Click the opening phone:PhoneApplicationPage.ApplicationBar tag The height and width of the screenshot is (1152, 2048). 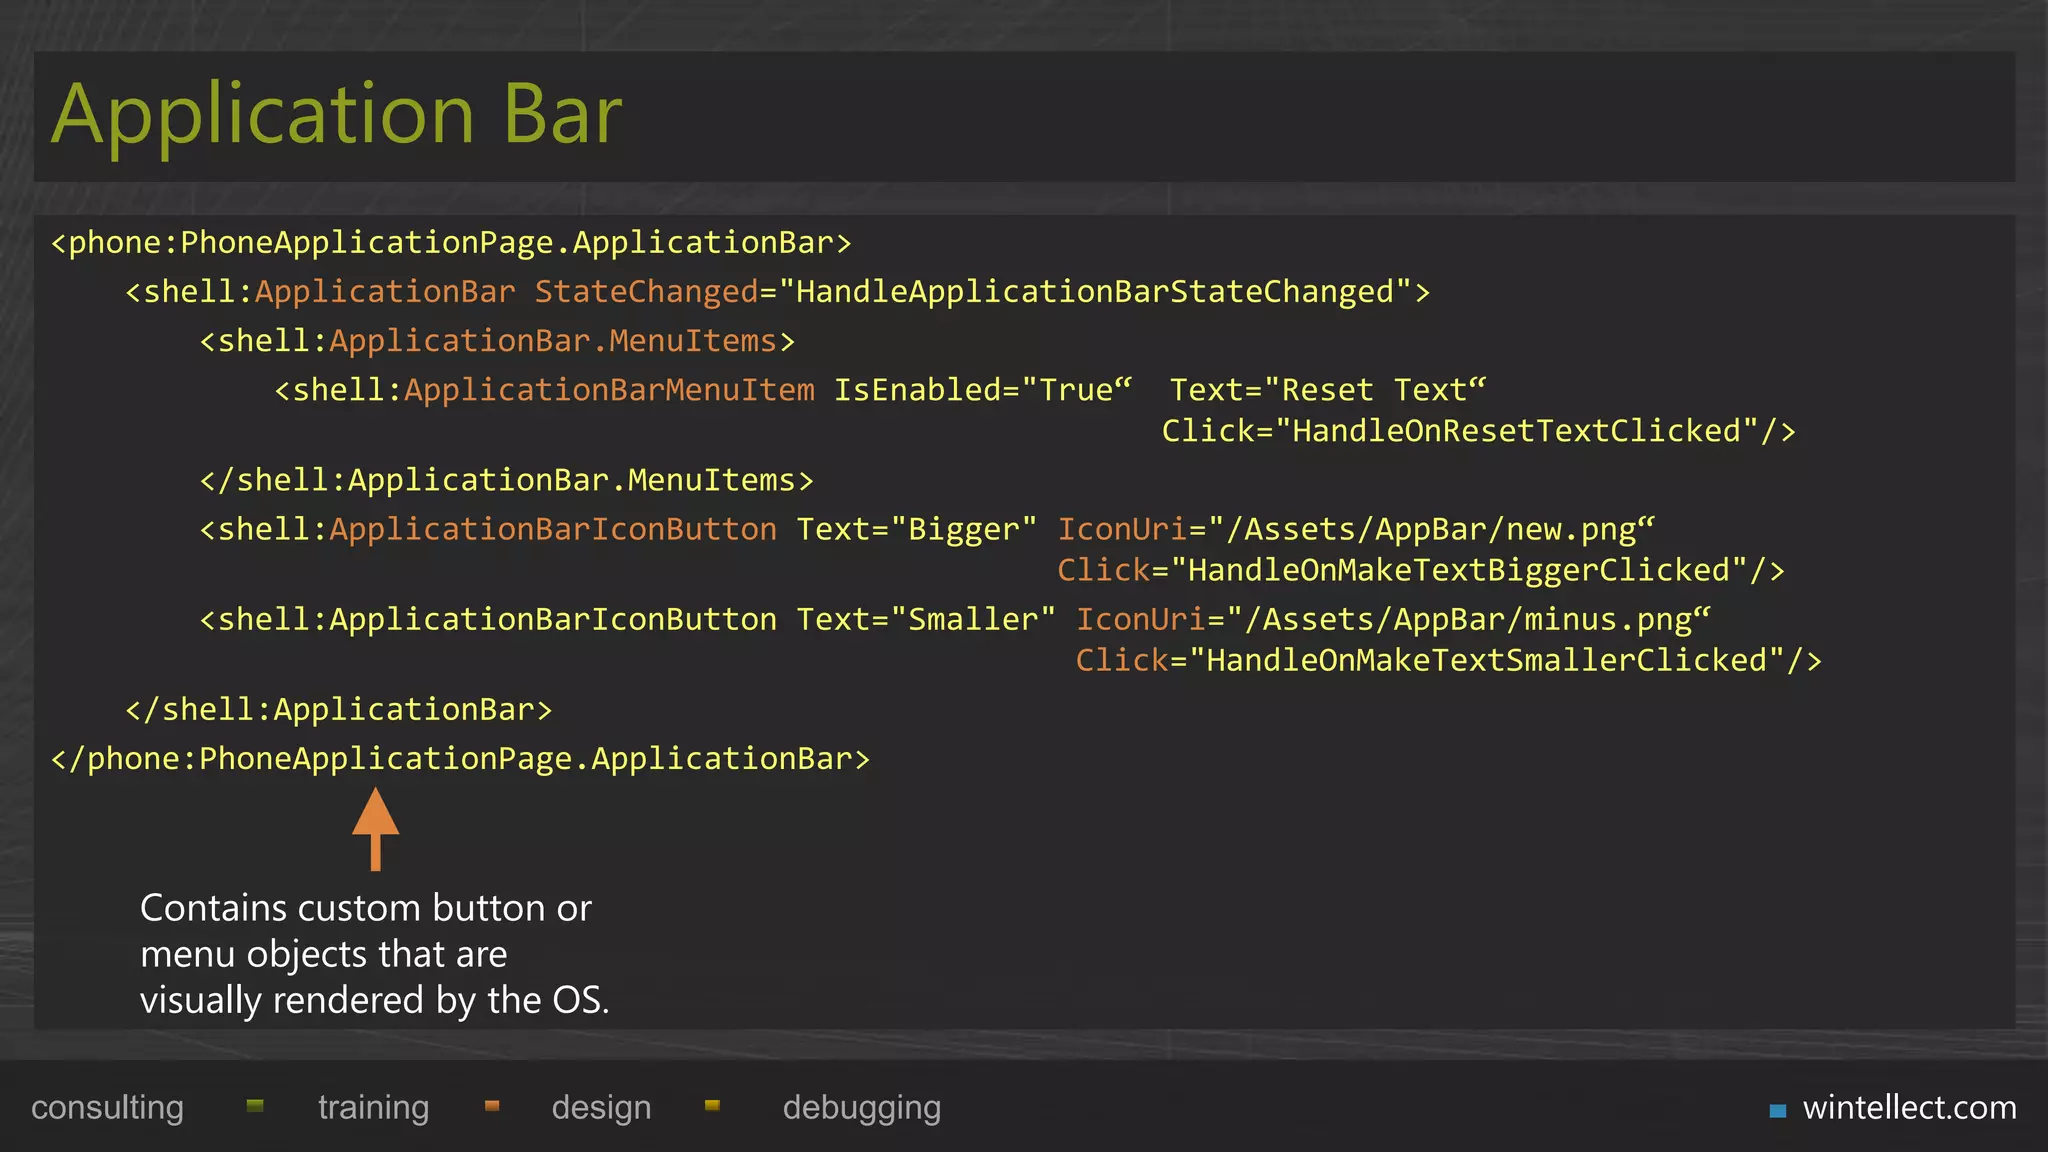point(451,243)
